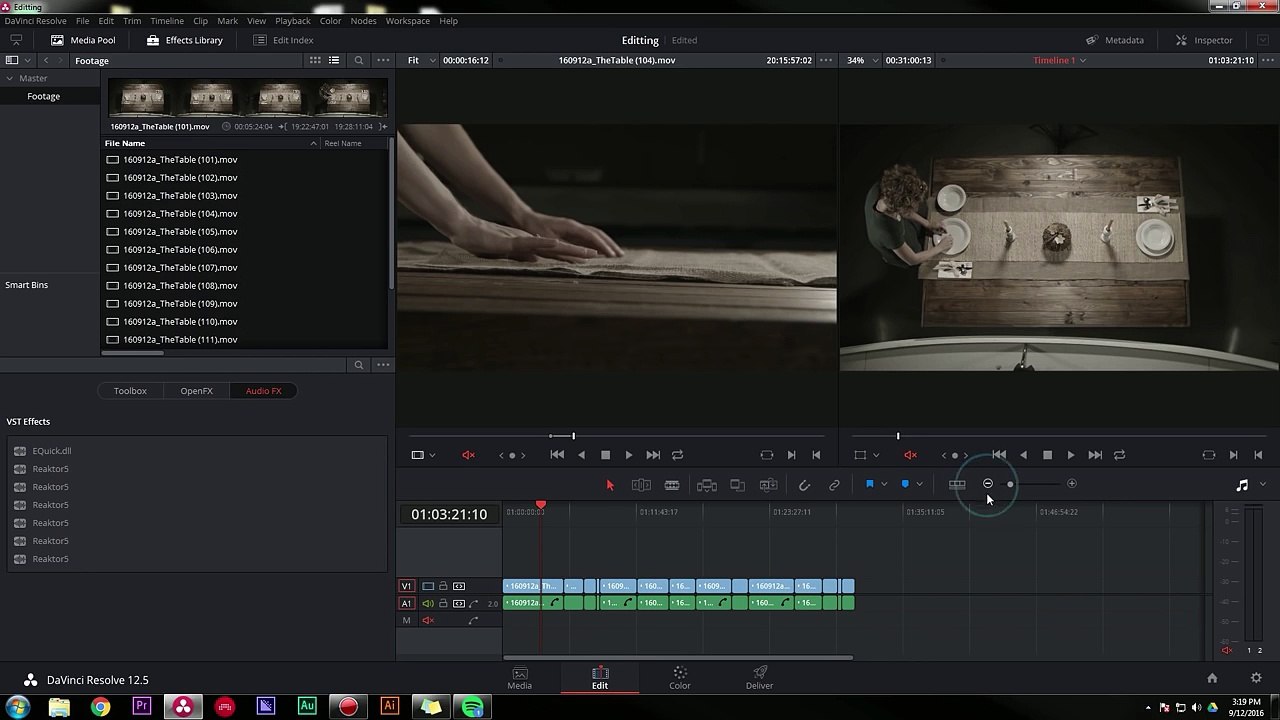This screenshot has height=720, width=1280.
Task: Toggle the snapping magnet icon
Action: click(804, 485)
